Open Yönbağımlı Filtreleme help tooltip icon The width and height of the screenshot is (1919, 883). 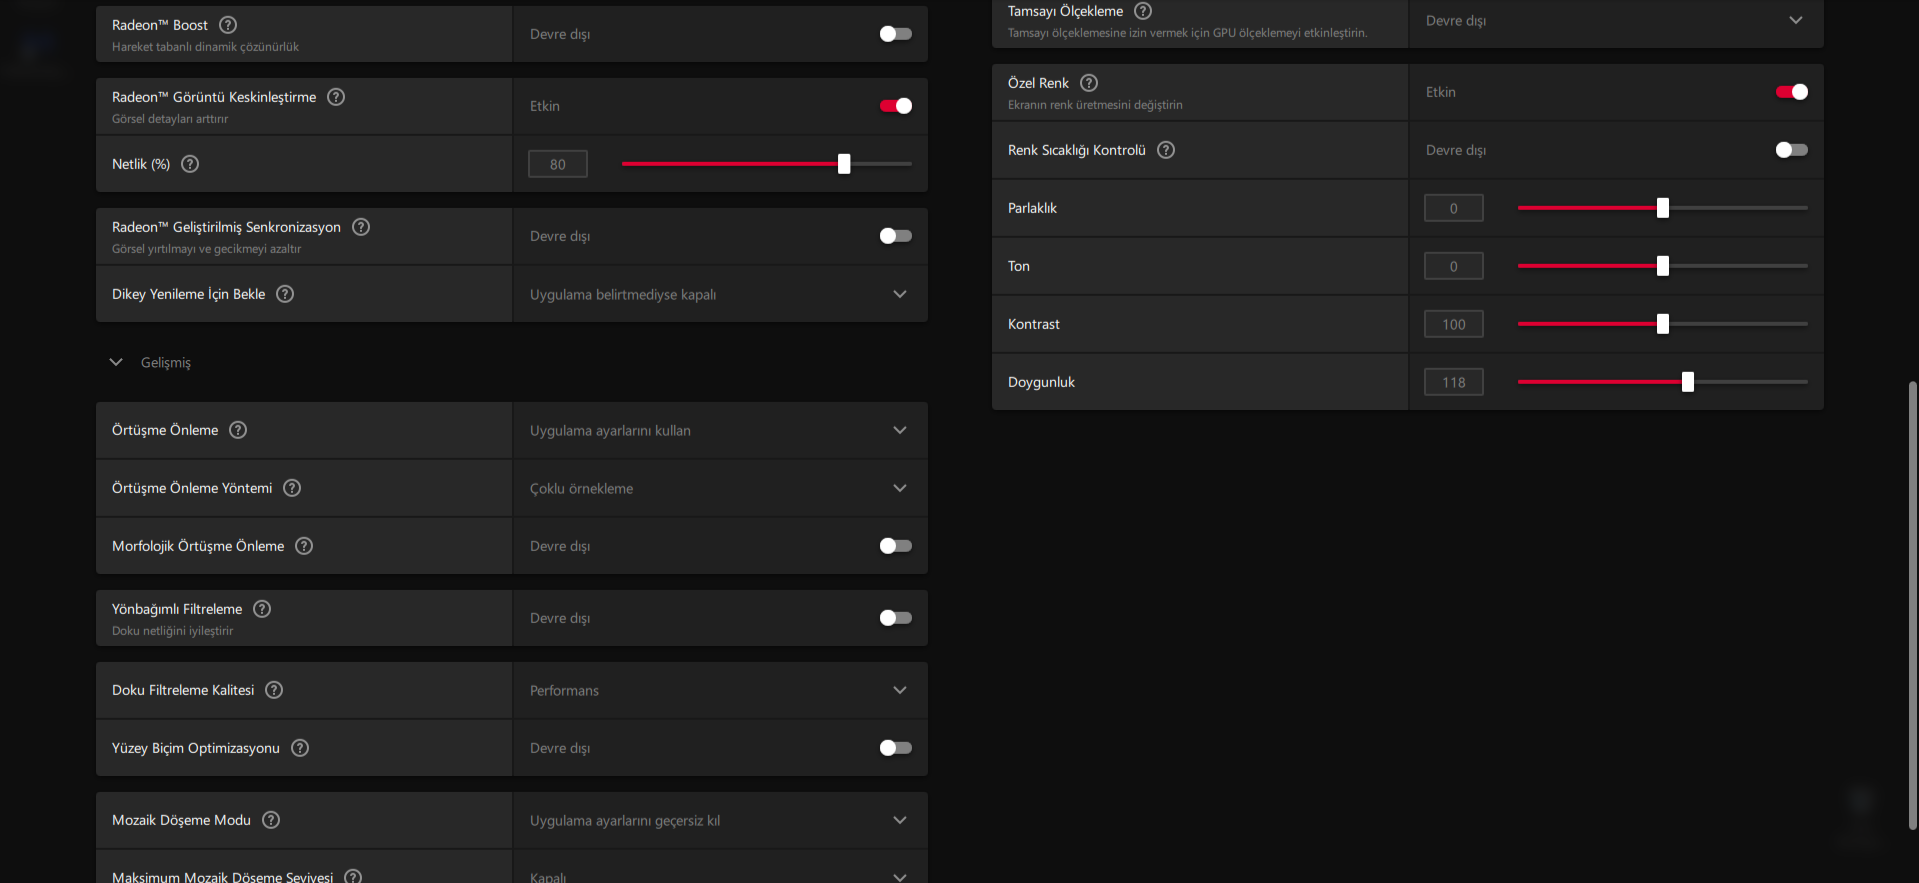click(262, 609)
